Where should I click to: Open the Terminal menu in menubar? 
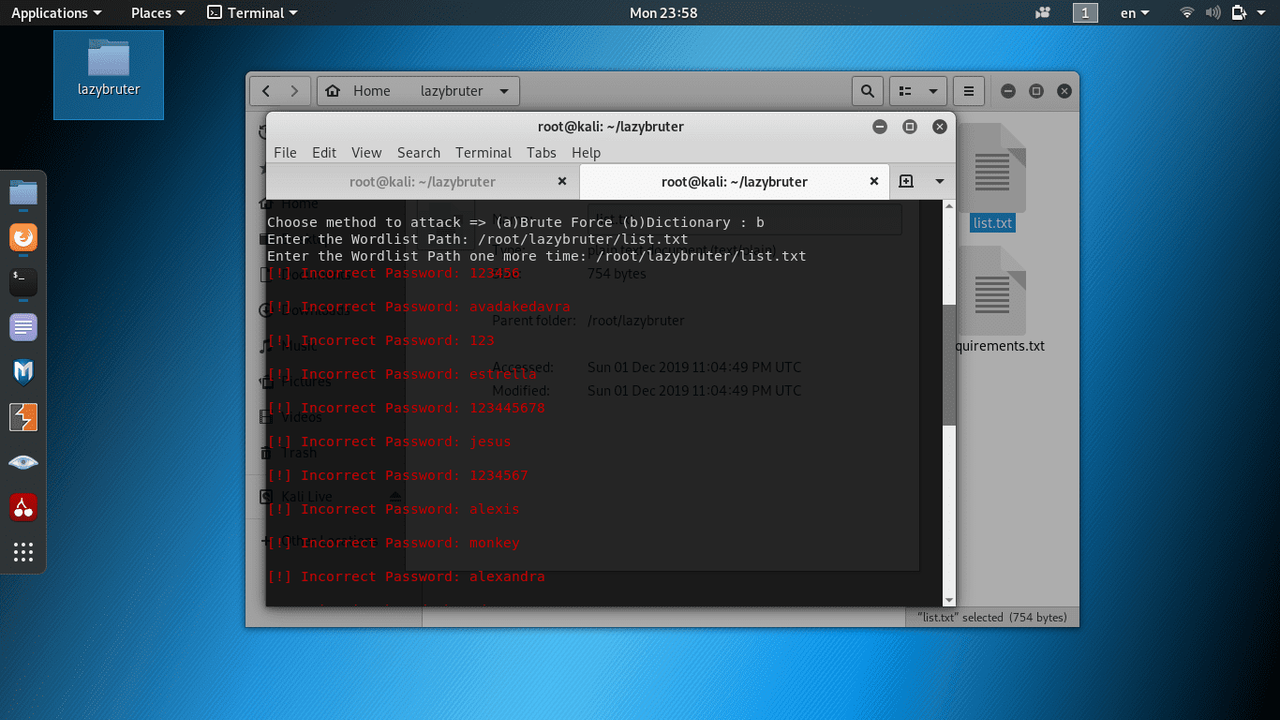tap(483, 152)
